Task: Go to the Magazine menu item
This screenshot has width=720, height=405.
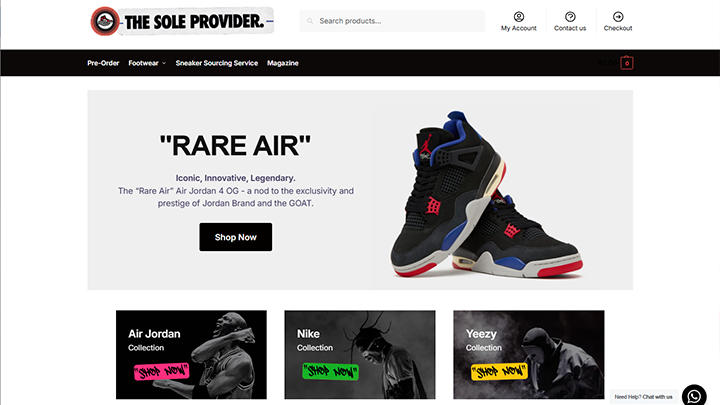Action: [x=283, y=63]
